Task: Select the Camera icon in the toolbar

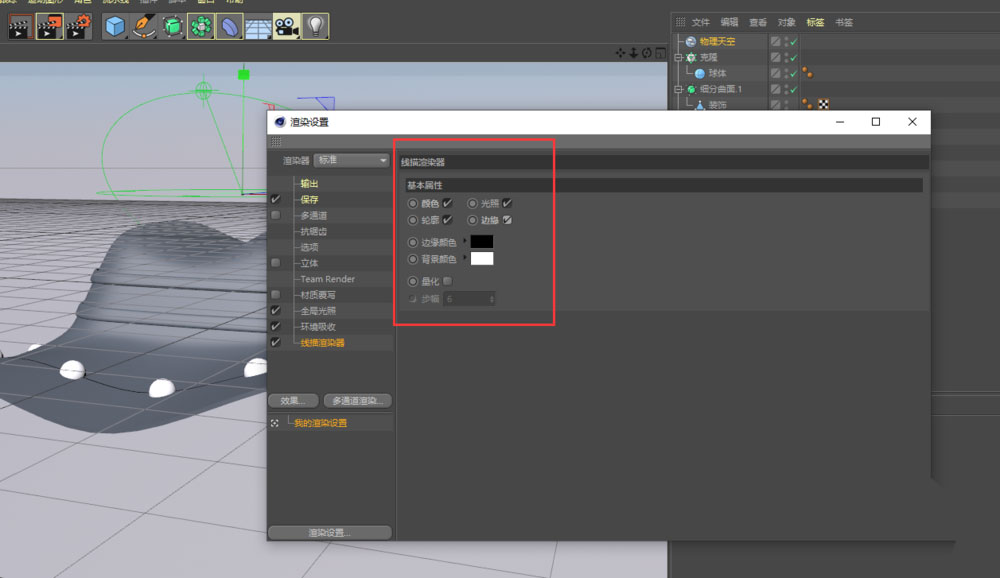Action: 287,28
